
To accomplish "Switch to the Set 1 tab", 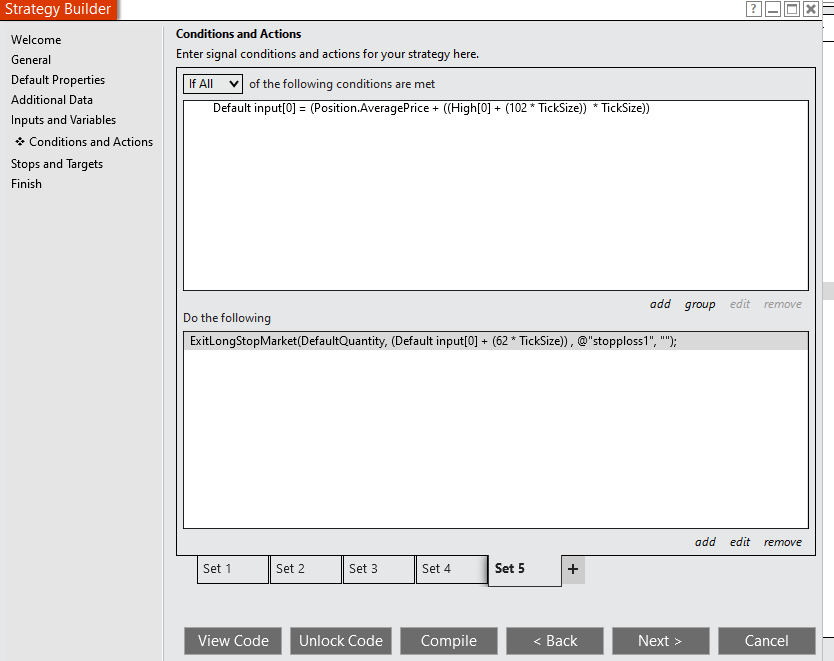I will click(x=233, y=569).
